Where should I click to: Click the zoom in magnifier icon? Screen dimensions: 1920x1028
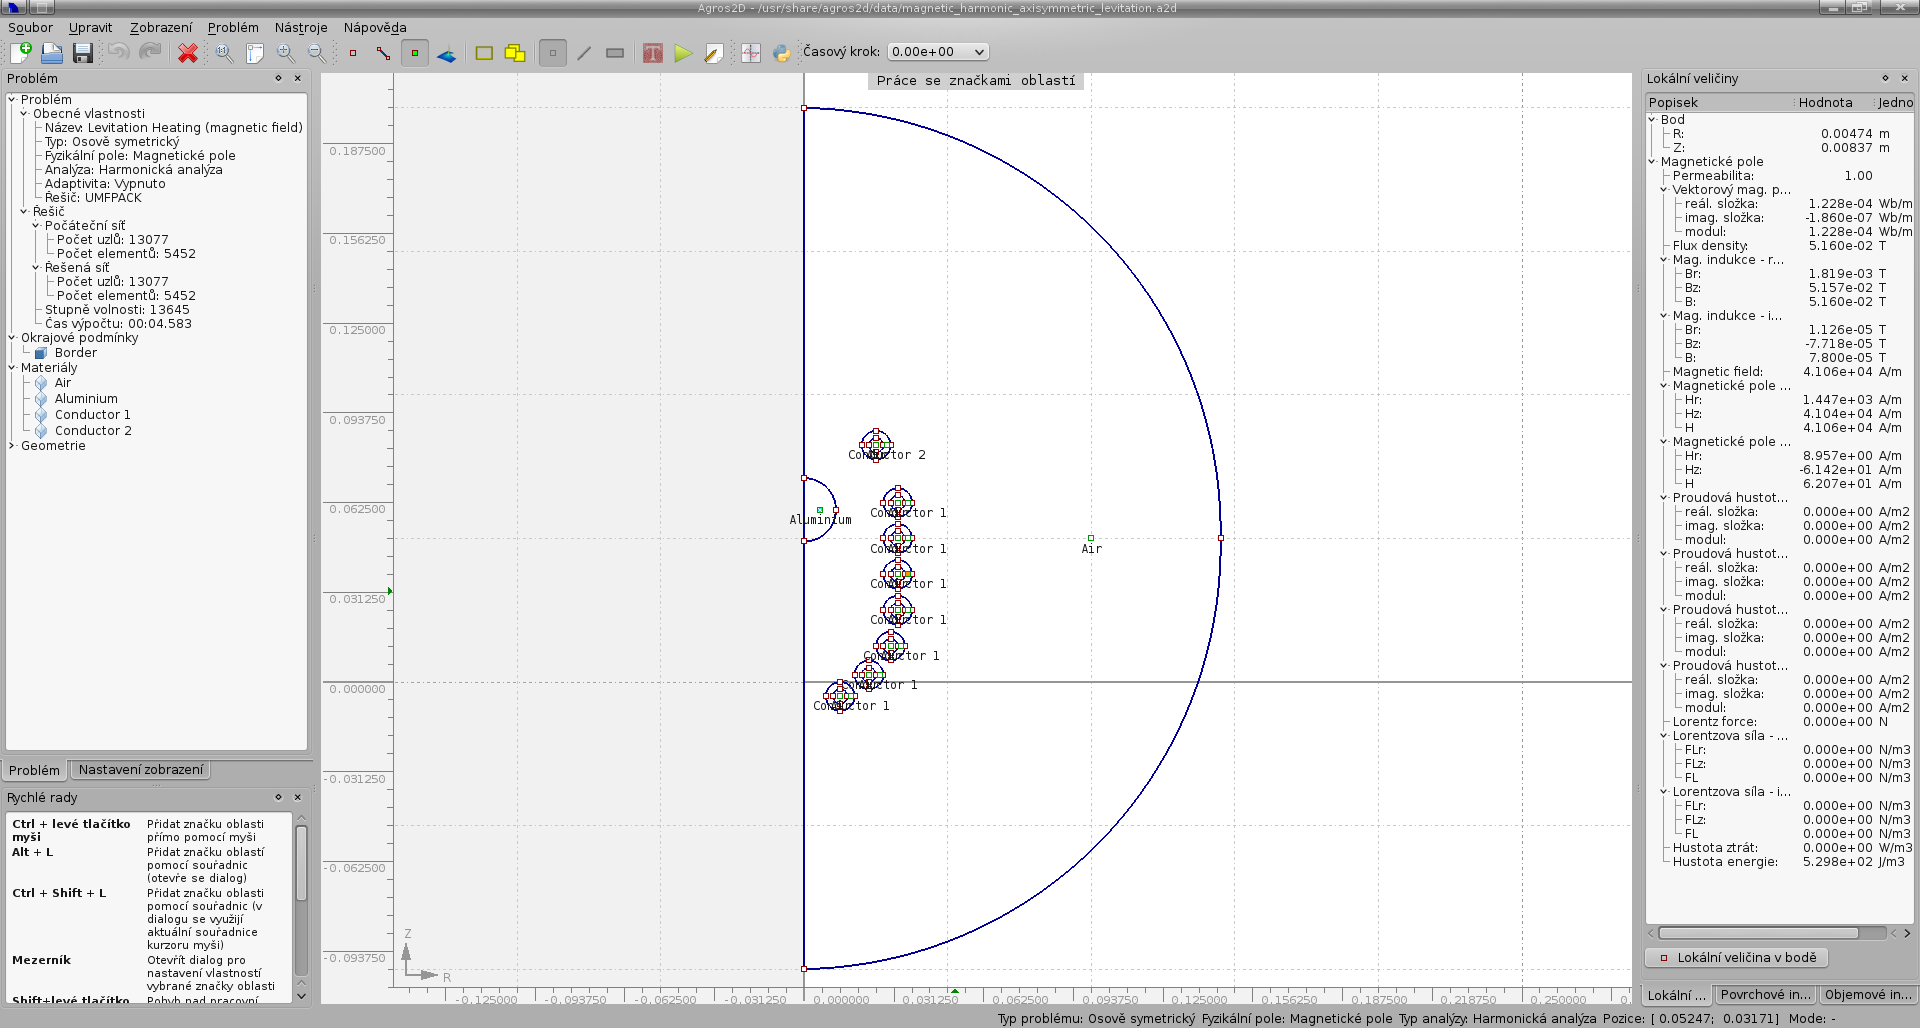(x=286, y=53)
